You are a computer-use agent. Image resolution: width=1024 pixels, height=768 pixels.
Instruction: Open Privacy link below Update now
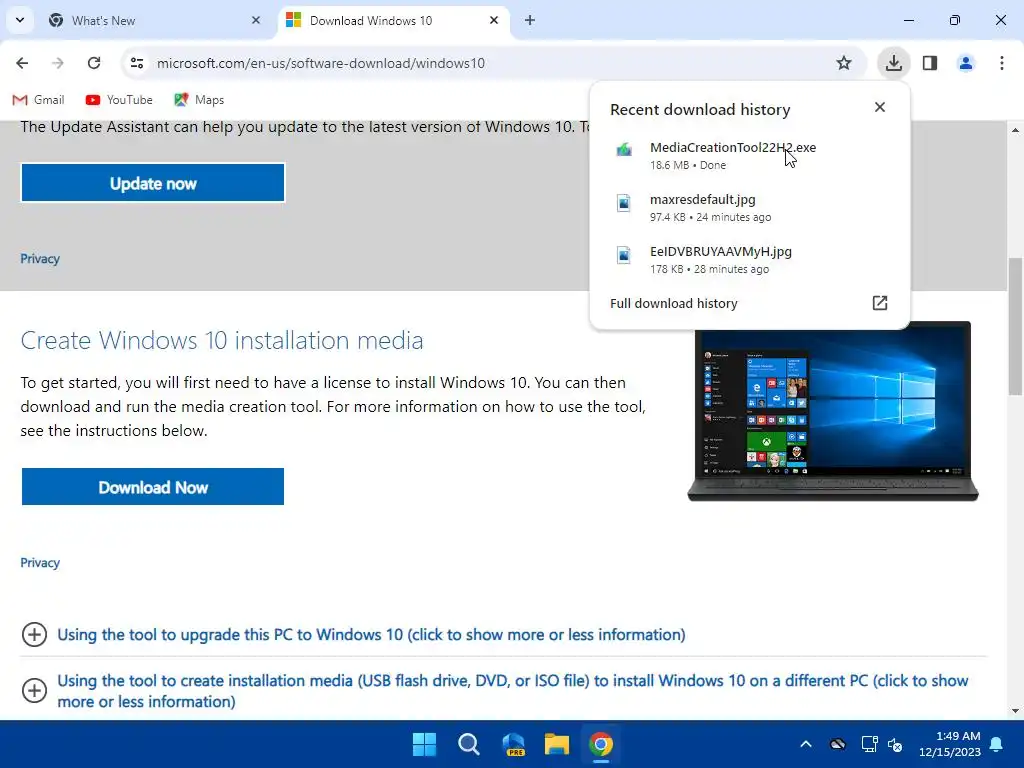(x=40, y=259)
